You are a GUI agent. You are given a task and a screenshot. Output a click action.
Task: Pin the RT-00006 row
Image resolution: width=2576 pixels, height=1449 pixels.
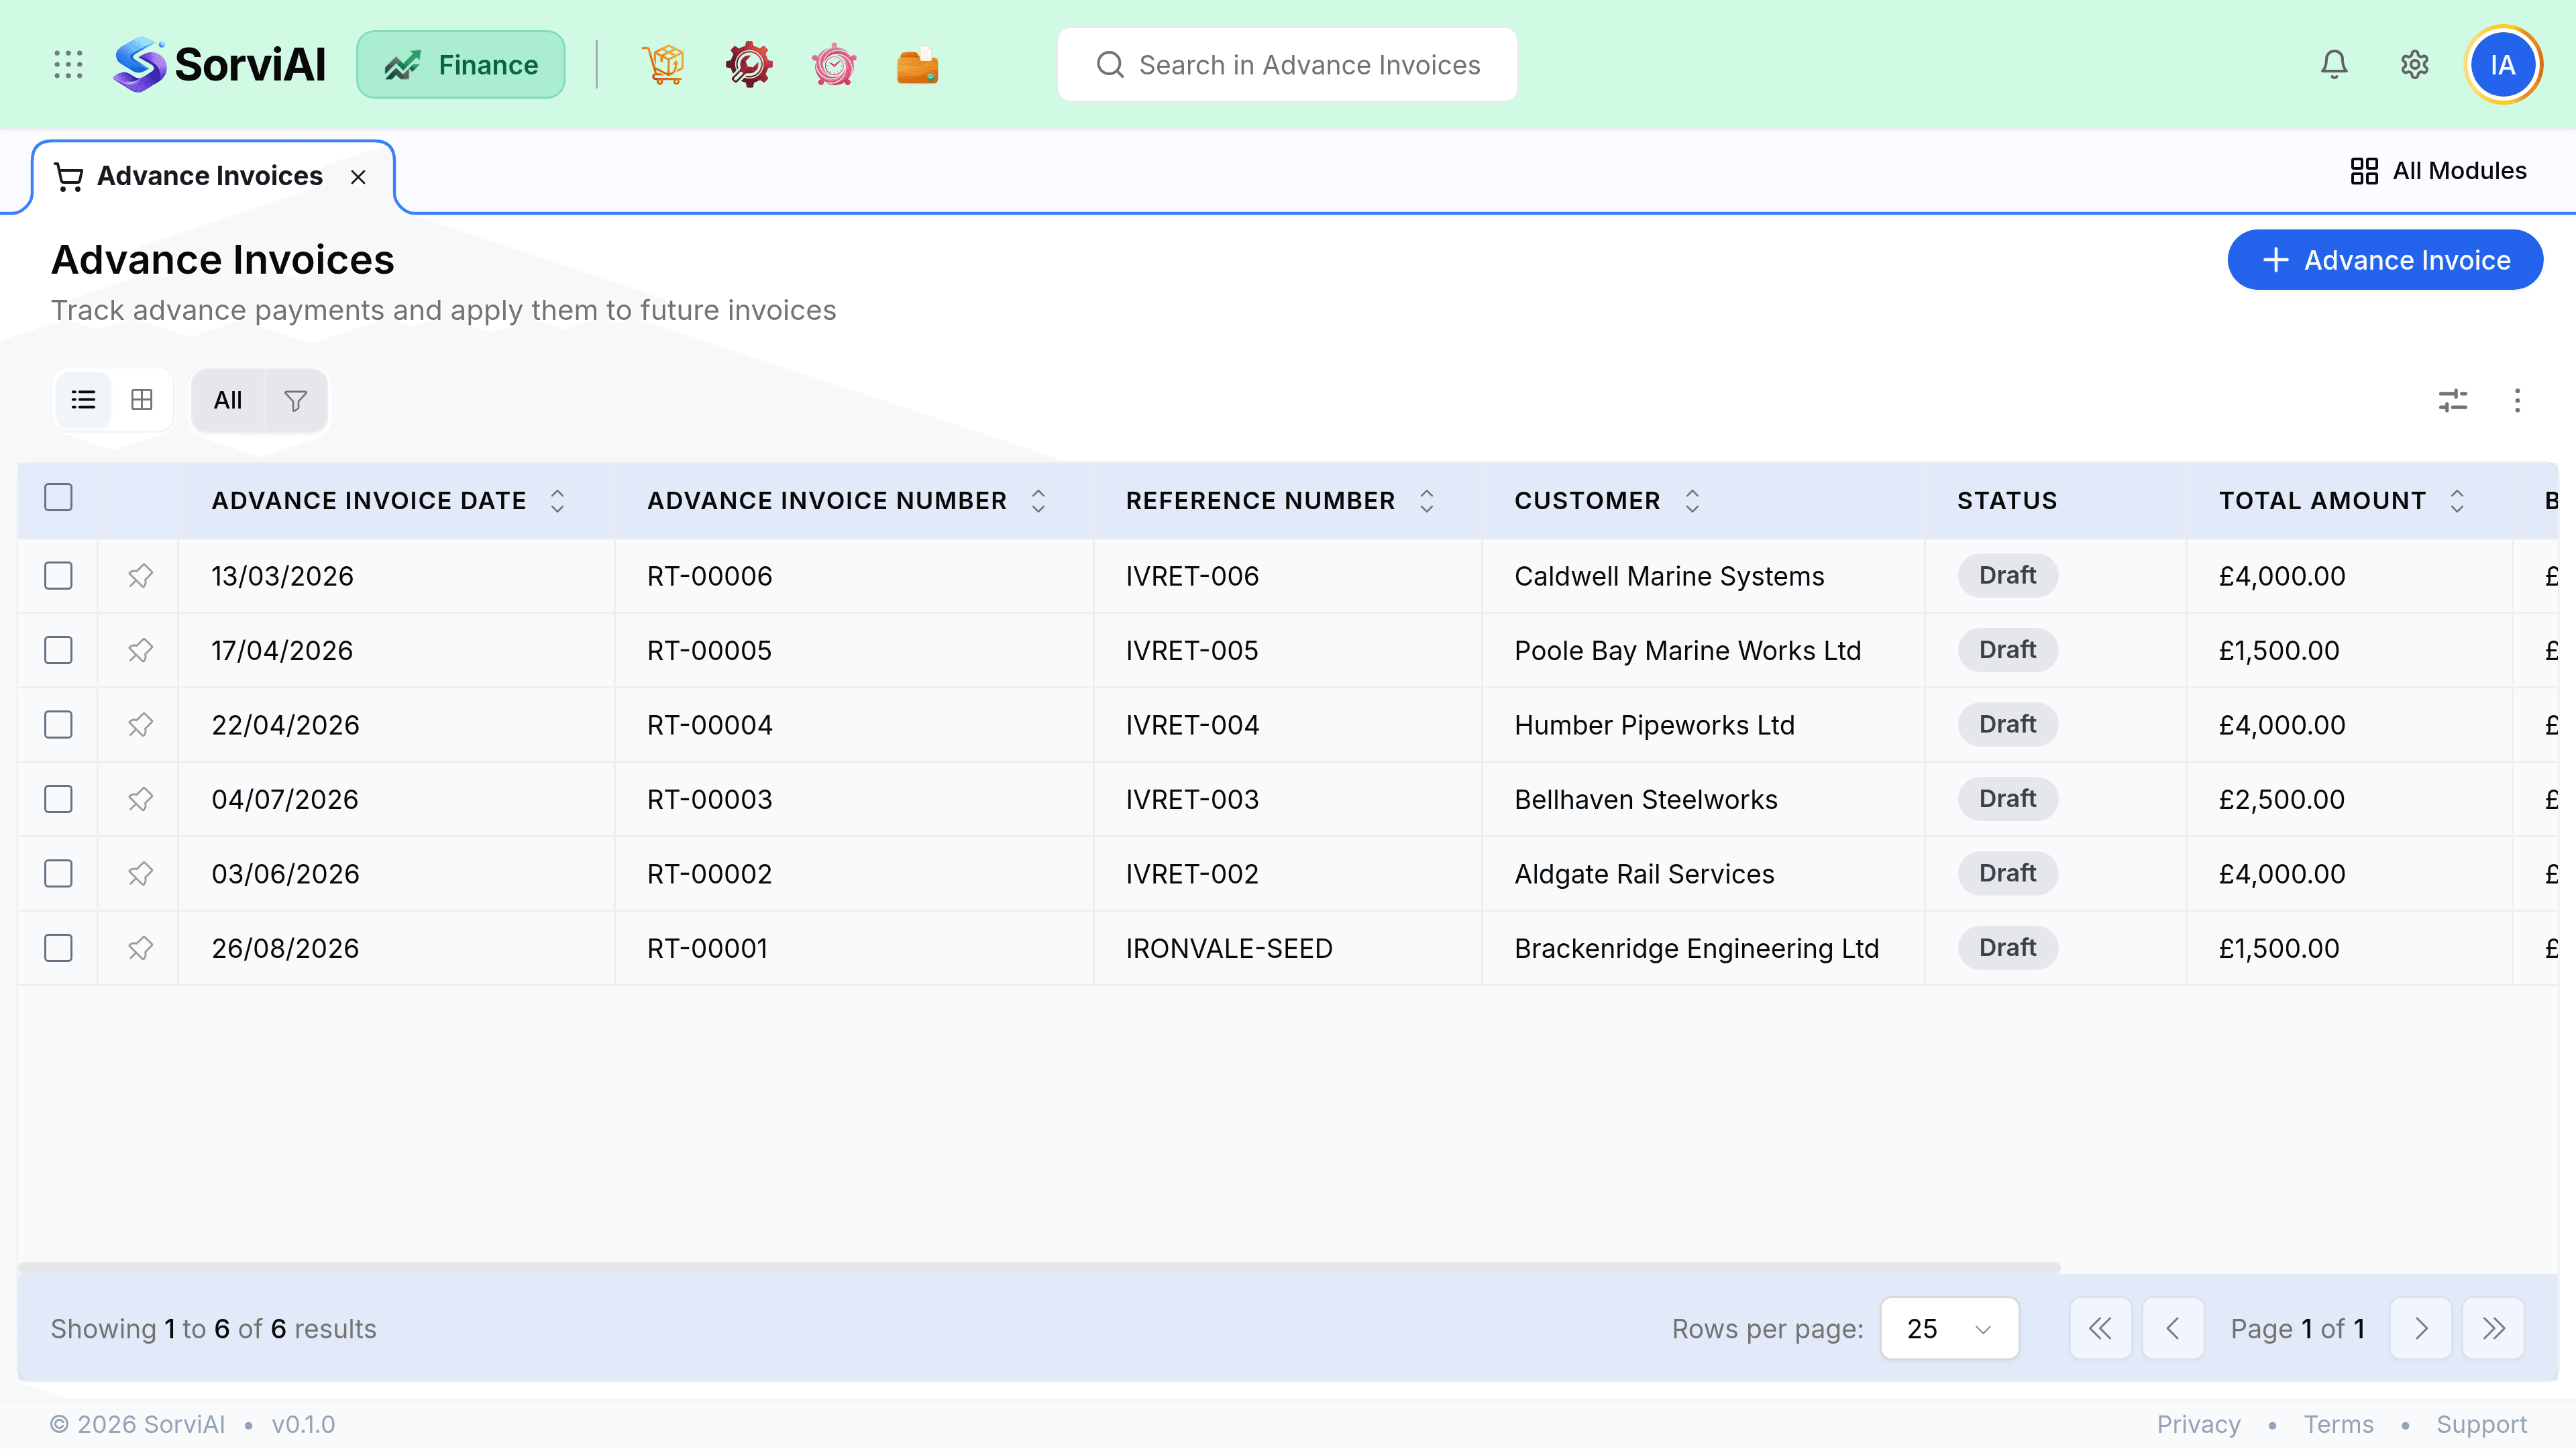point(140,576)
